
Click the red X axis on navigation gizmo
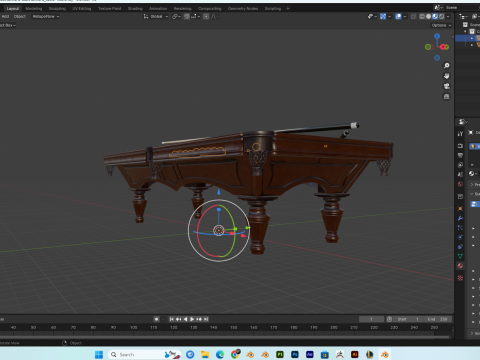443,47
